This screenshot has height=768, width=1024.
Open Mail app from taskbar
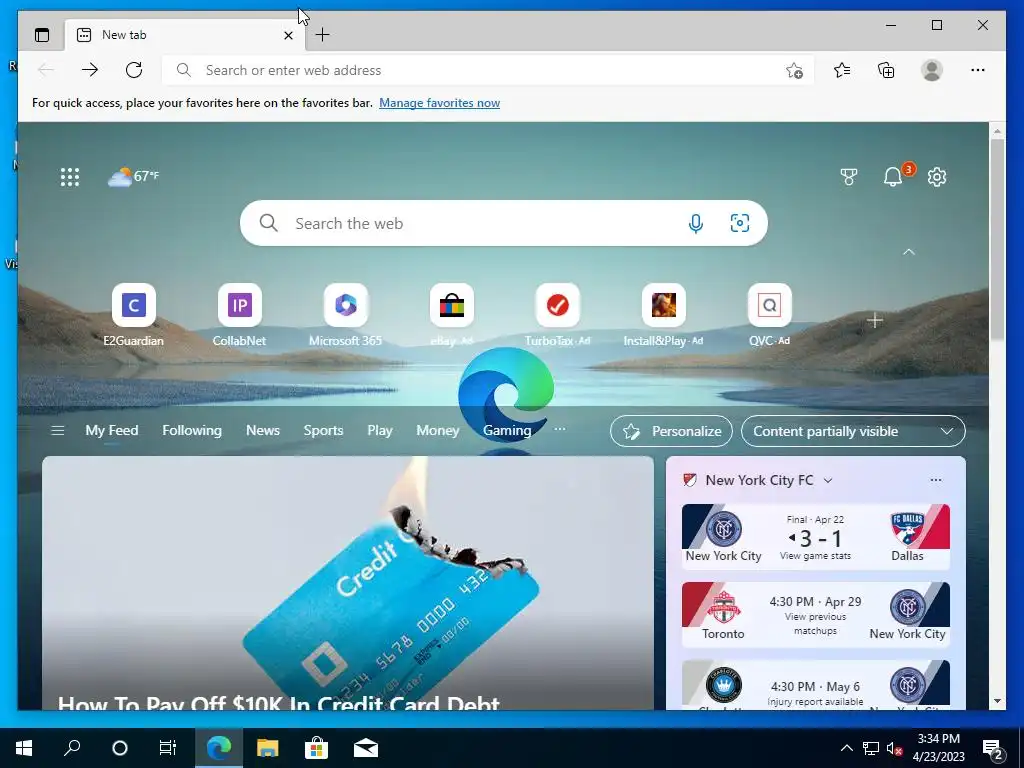click(x=366, y=748)
